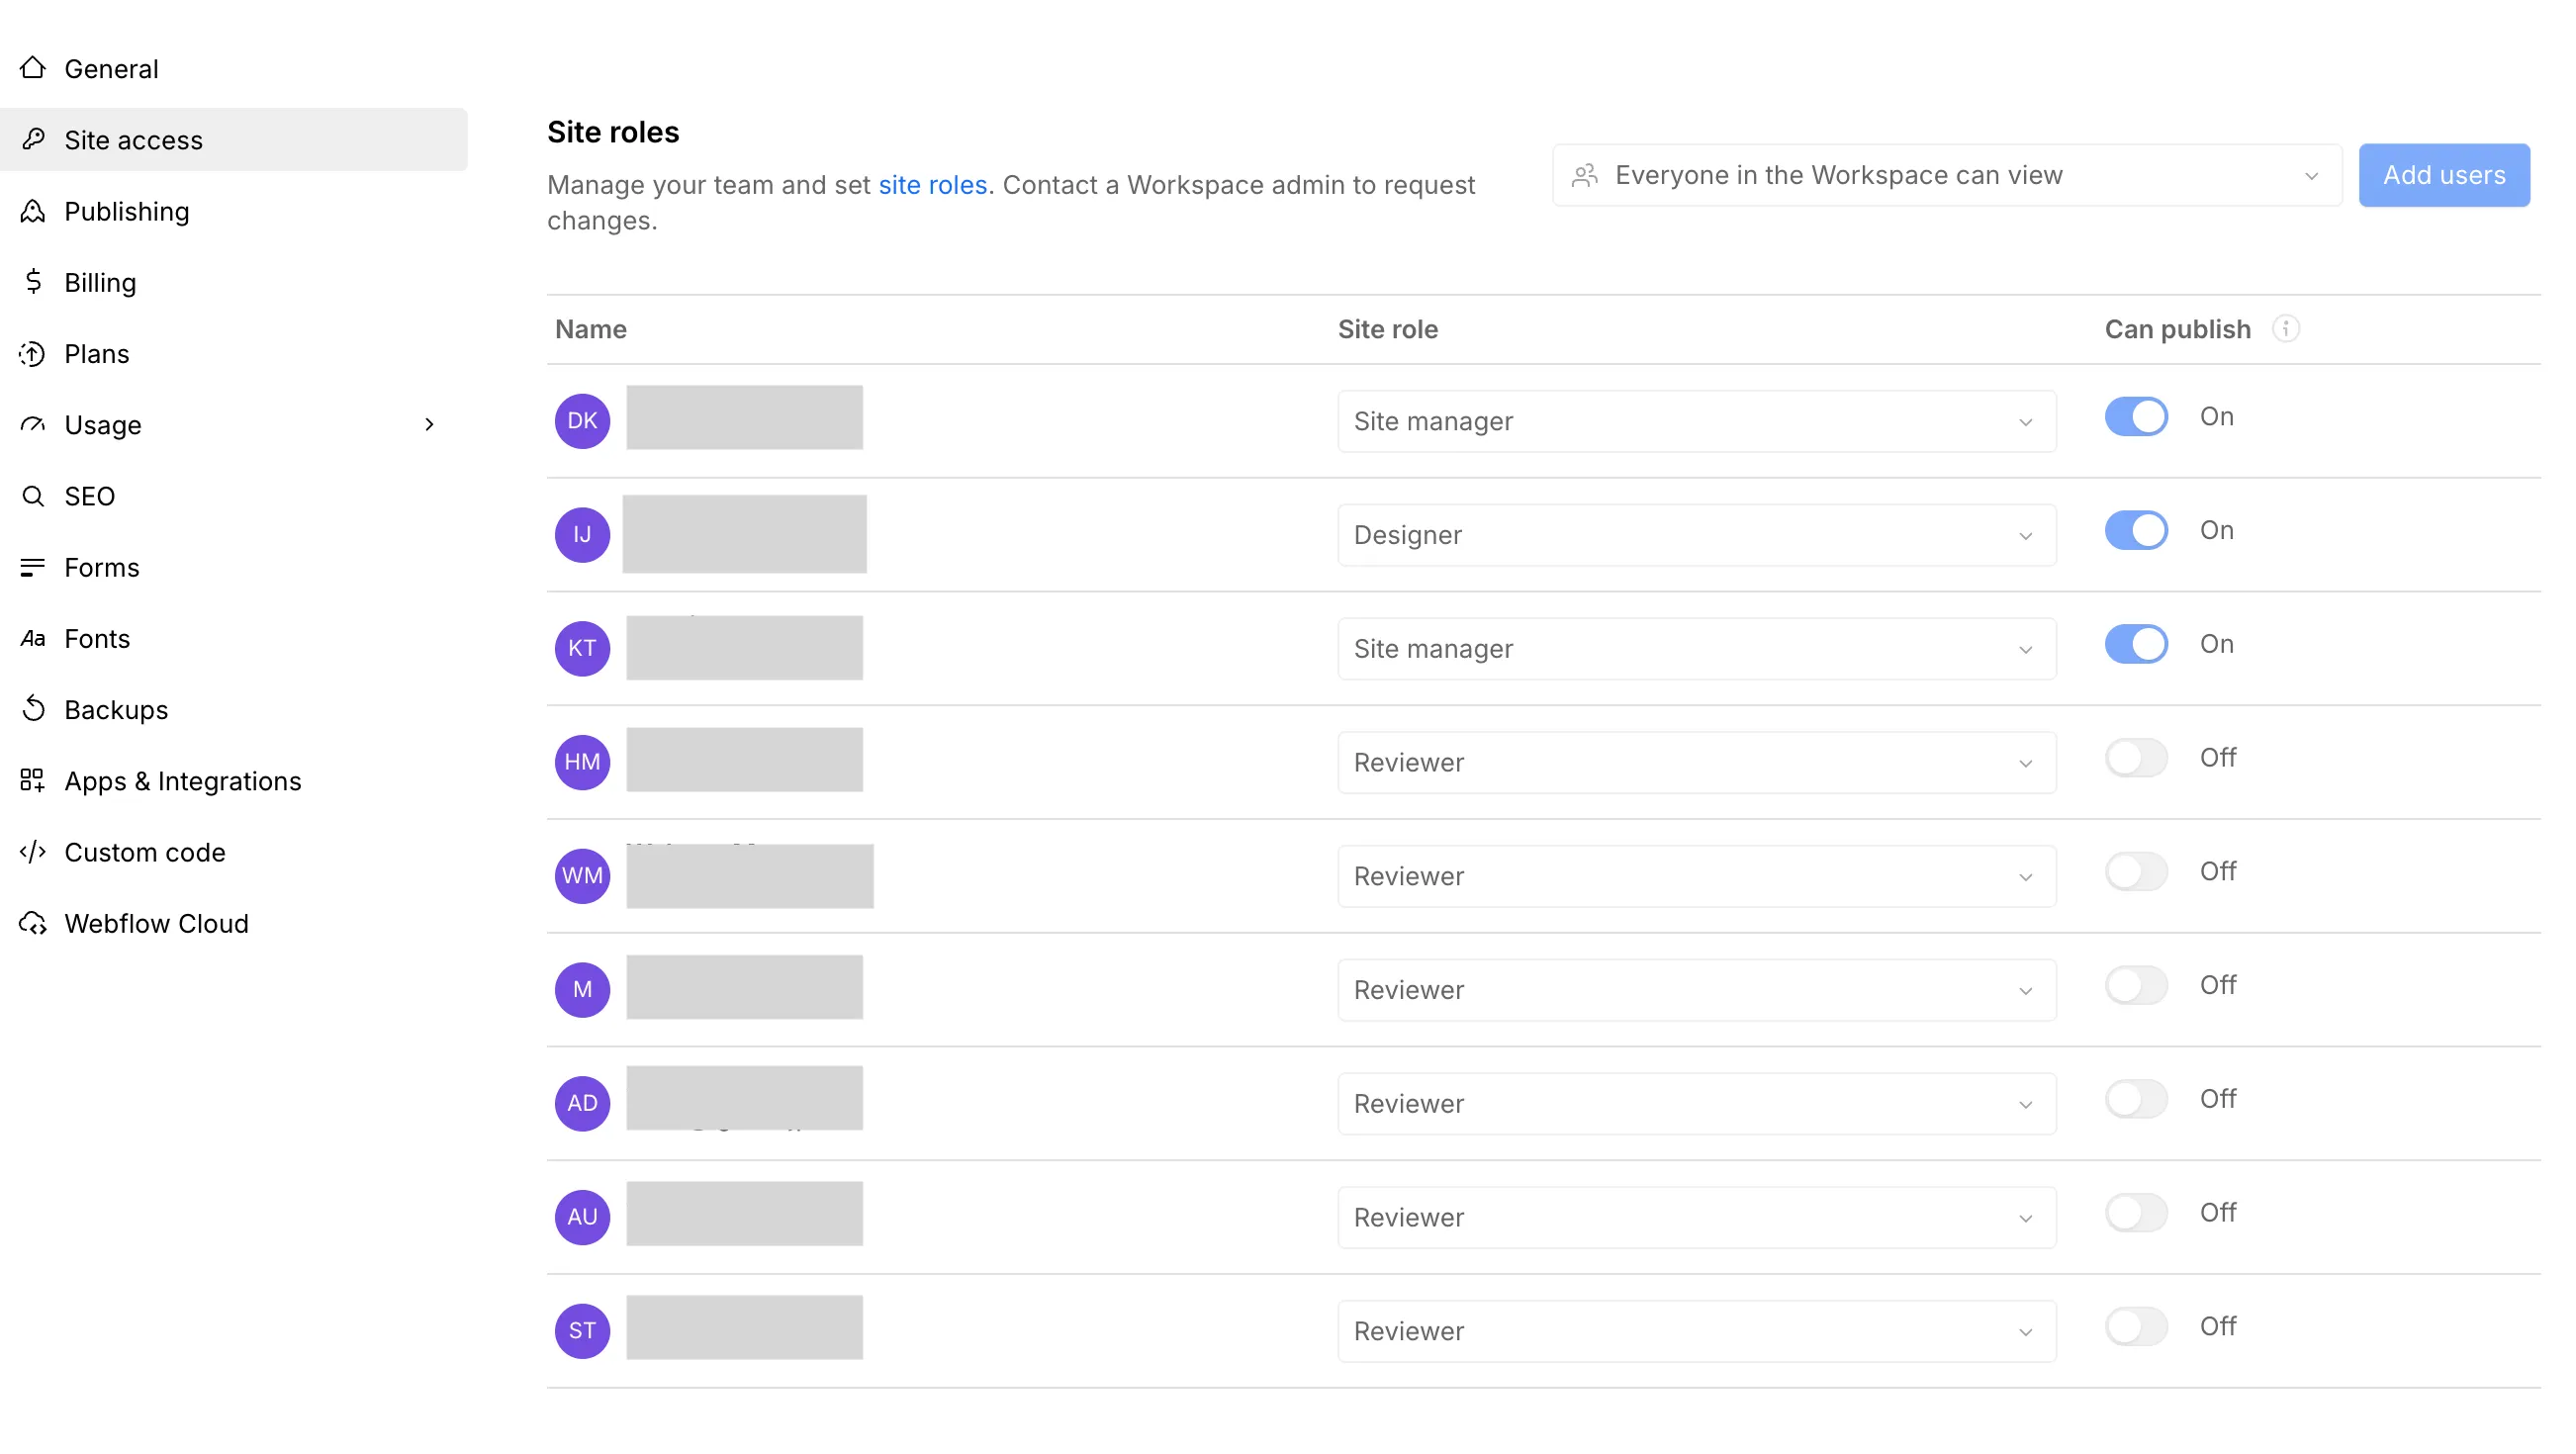
Task: Click the General home icon
Action: (x=33, y=68)
